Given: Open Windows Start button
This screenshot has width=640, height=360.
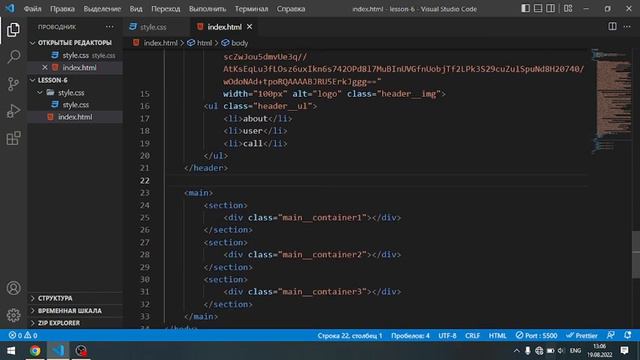Looking at the screenshot, I should [x=11, y=351].
